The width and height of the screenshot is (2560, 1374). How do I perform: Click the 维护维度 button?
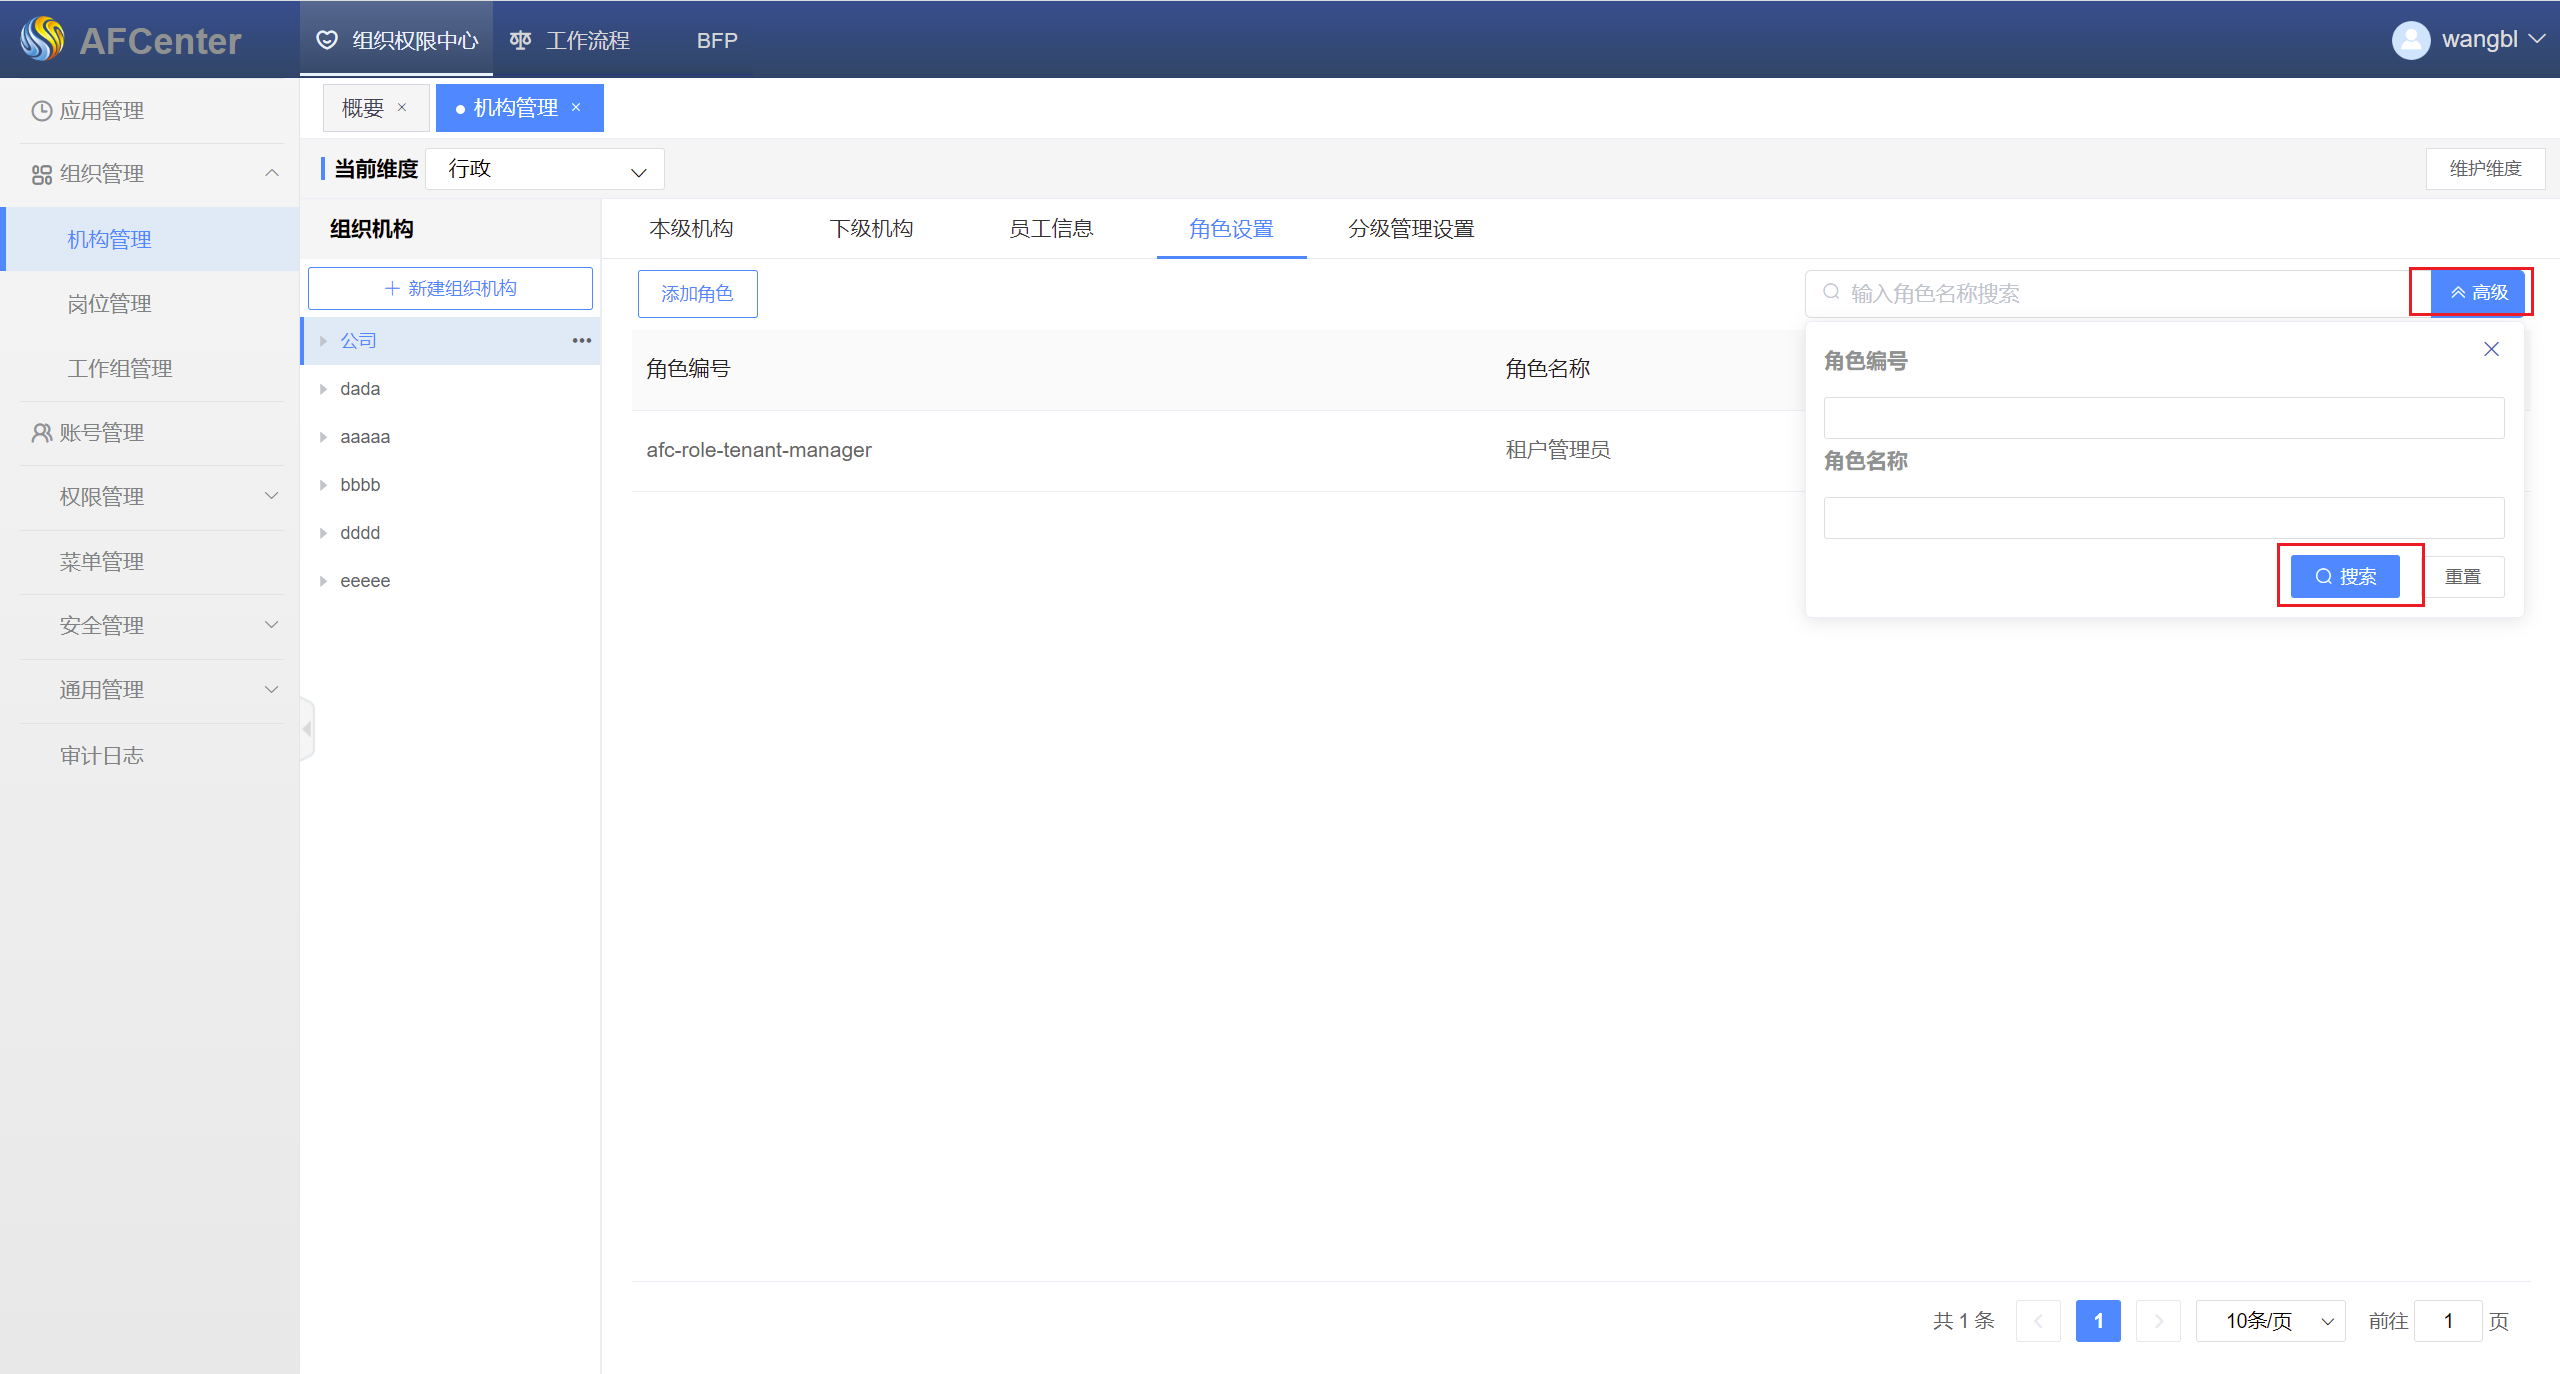pos(2485,168)
